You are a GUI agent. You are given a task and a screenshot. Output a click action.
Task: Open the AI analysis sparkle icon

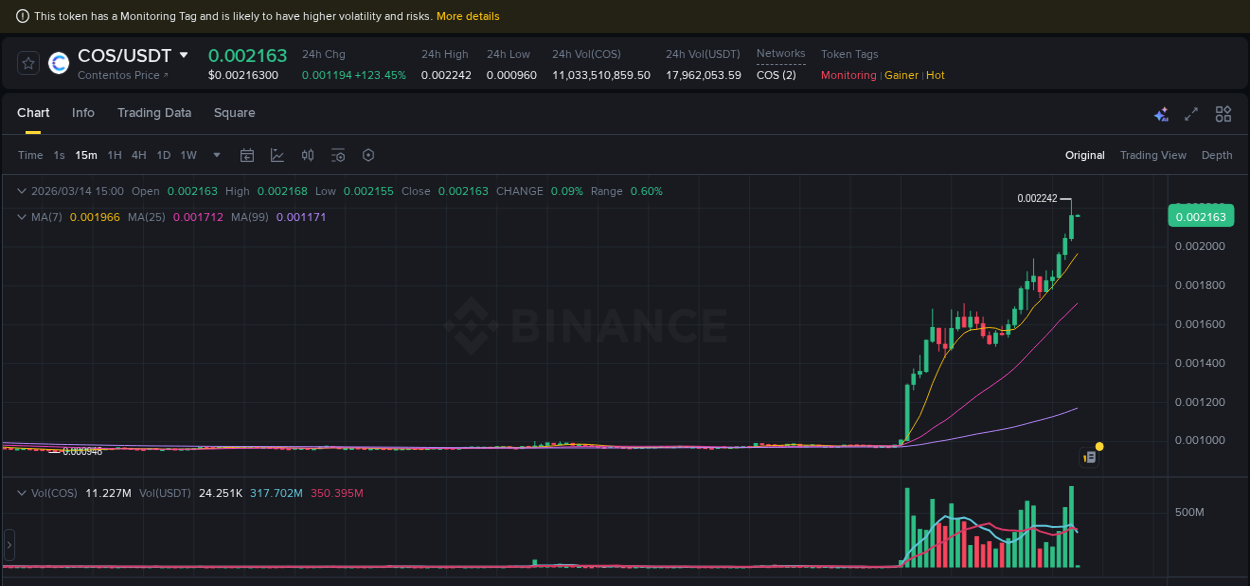1161,114
